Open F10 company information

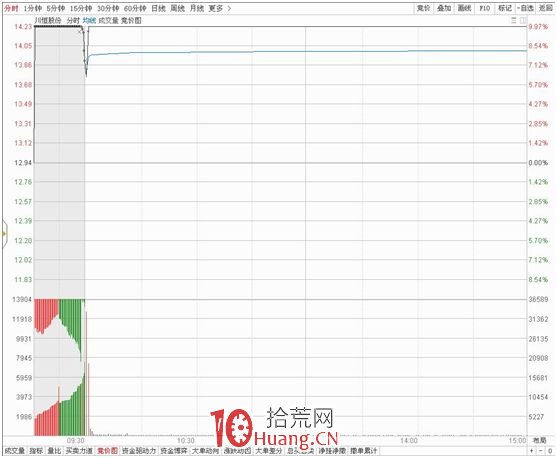(485, 8)
